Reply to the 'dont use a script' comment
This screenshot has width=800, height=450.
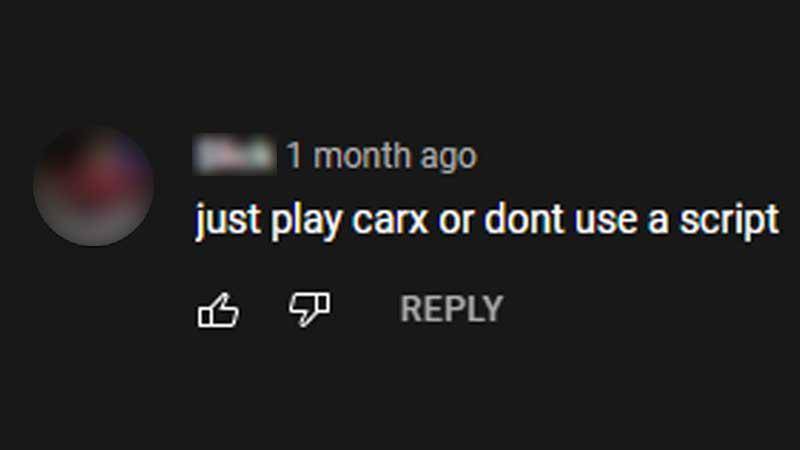452,309
